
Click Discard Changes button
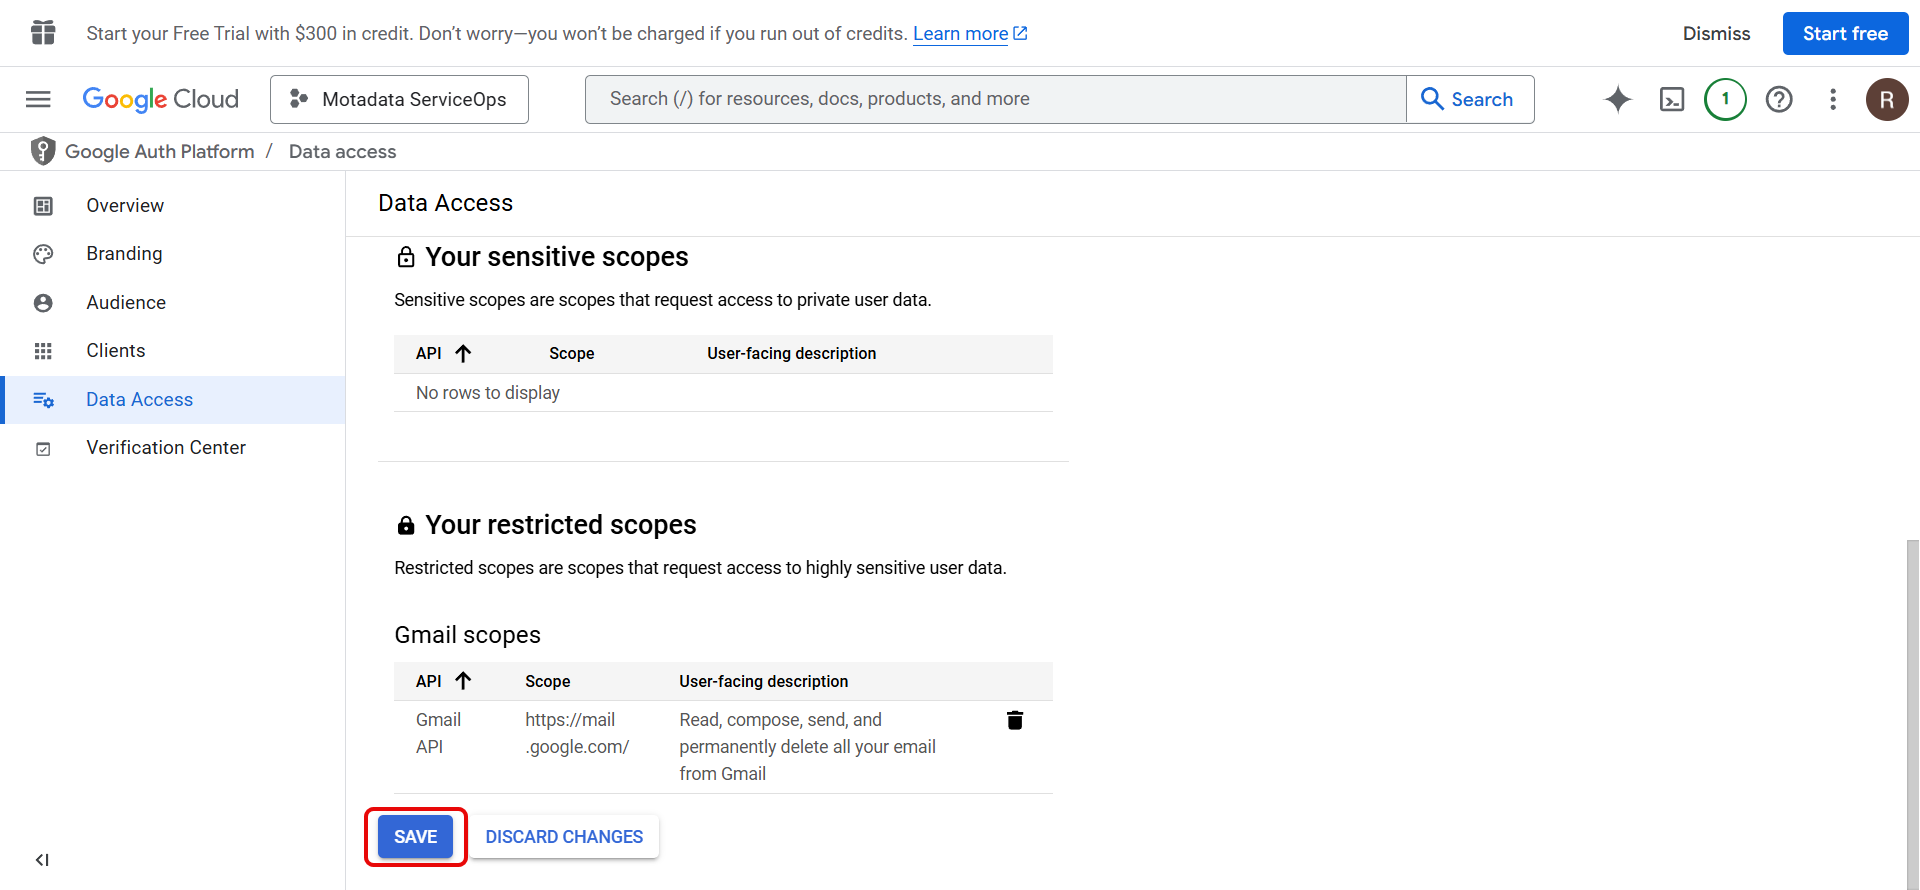click(x=564, y=837)
